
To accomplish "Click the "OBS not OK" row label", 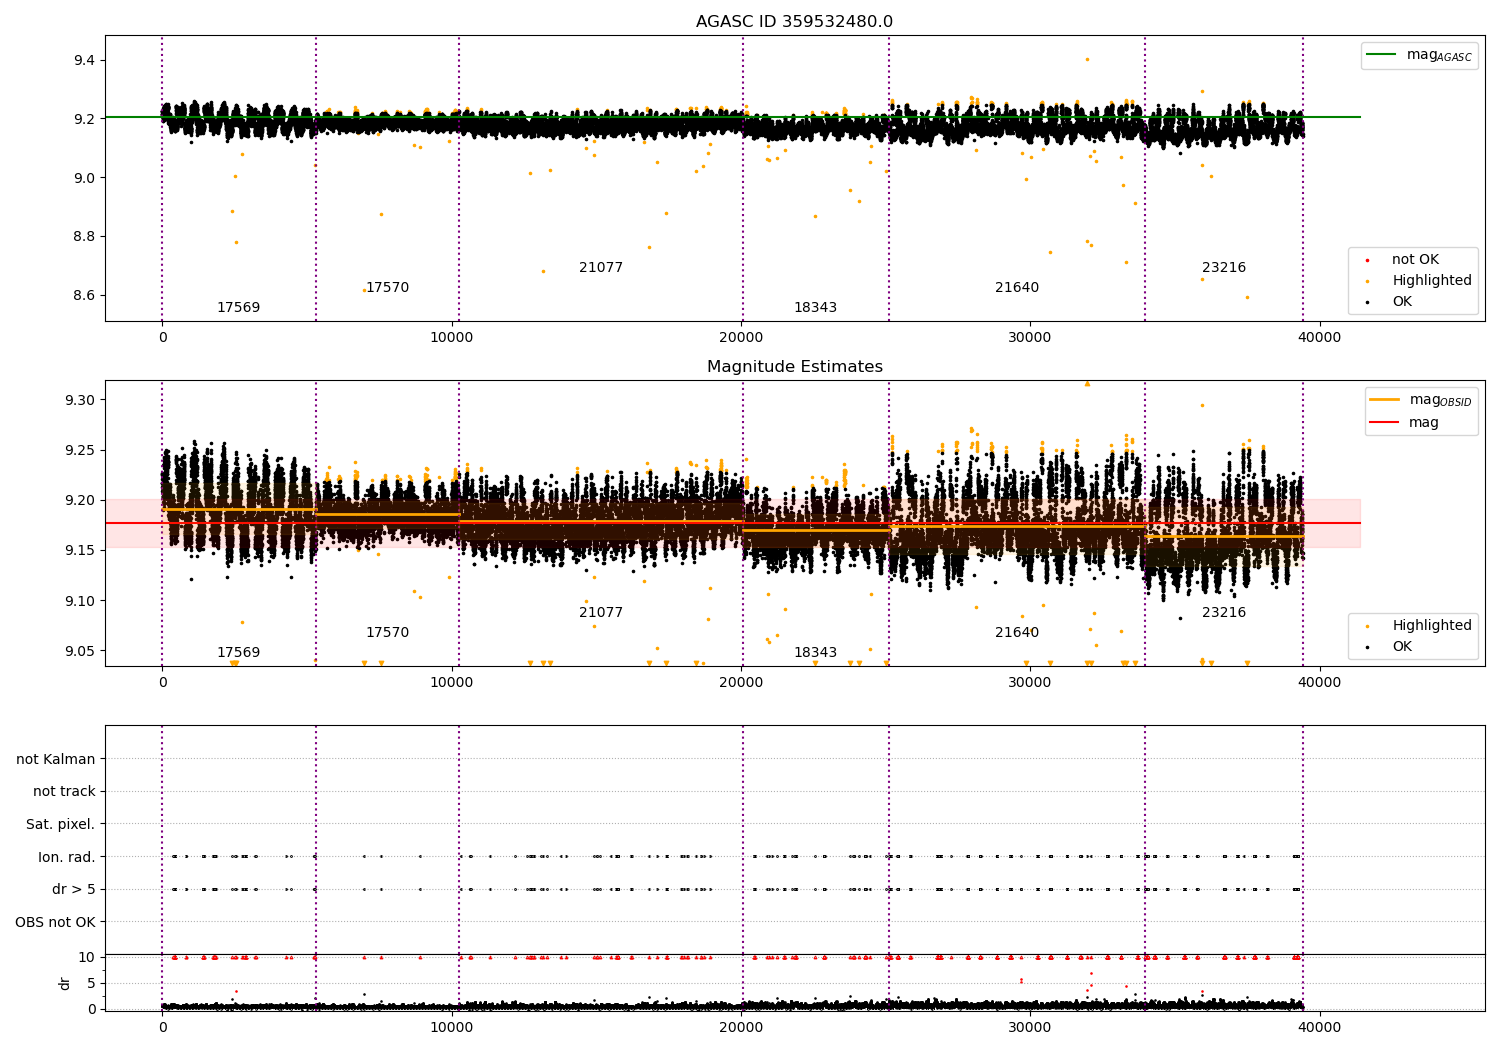I will [x=55, y=923].
